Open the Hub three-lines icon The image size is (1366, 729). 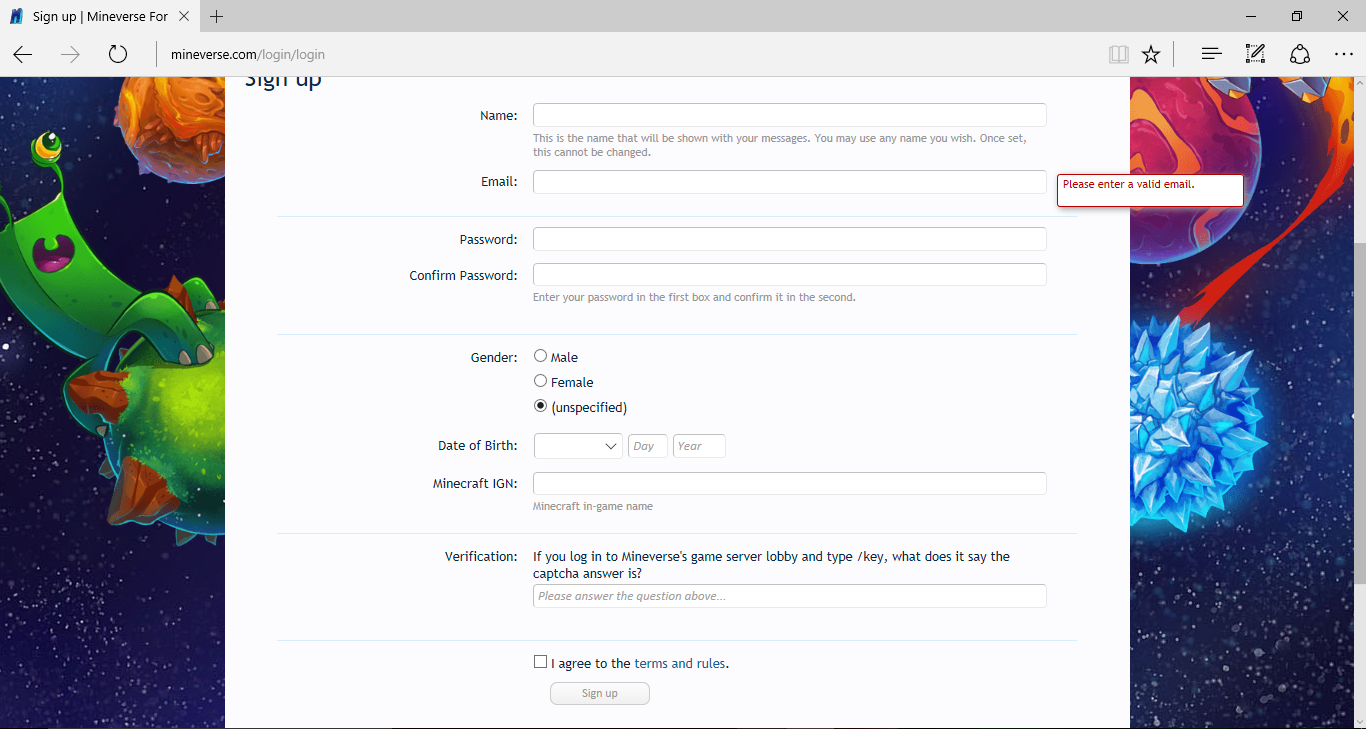point(1212,55)
